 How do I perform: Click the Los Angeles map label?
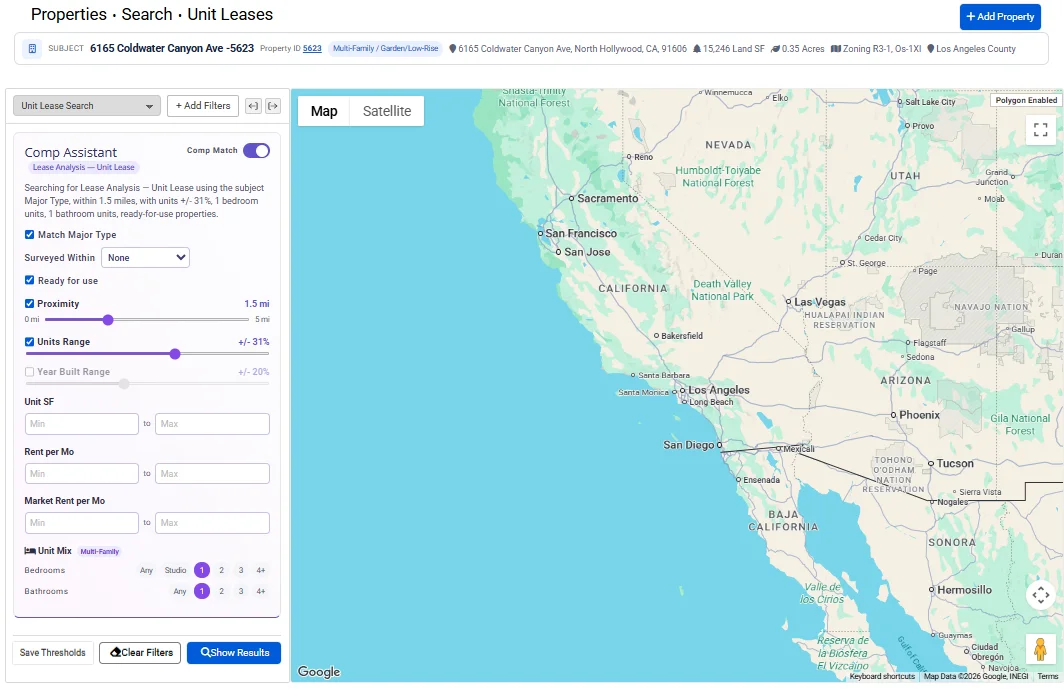719,390
